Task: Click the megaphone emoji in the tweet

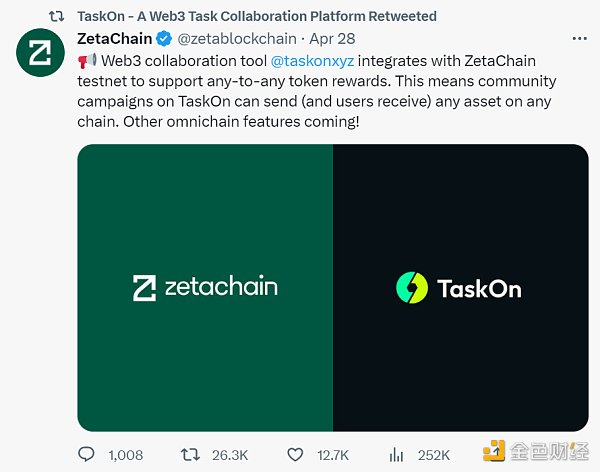Action: [86, 61]
